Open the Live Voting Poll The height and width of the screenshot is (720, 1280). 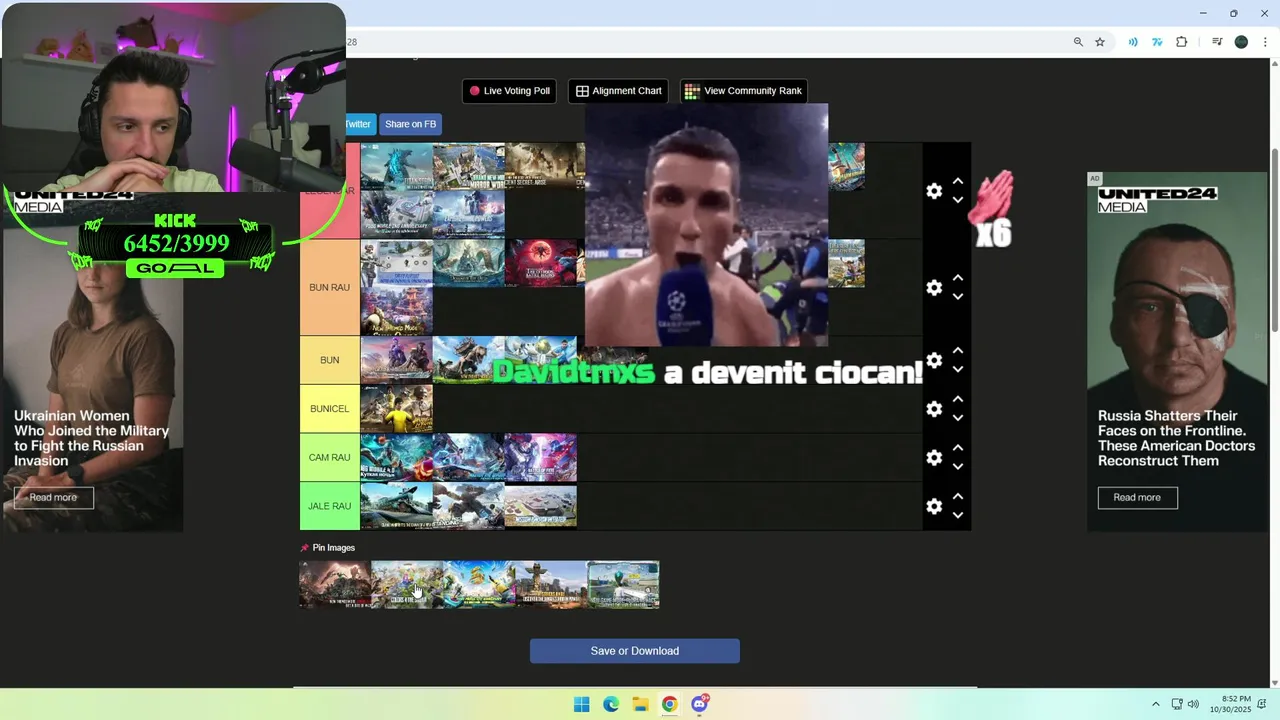[x=509, y=91]
